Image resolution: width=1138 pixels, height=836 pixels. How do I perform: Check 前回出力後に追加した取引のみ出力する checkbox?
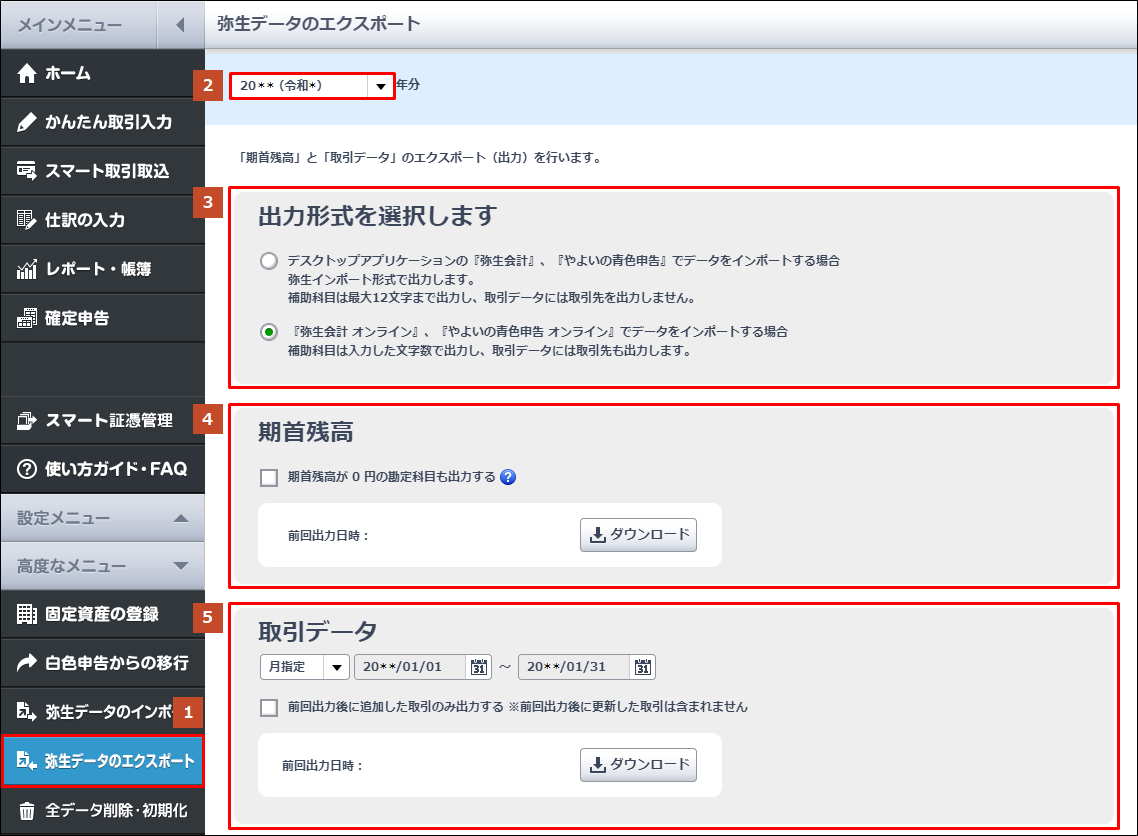(269, 708)
